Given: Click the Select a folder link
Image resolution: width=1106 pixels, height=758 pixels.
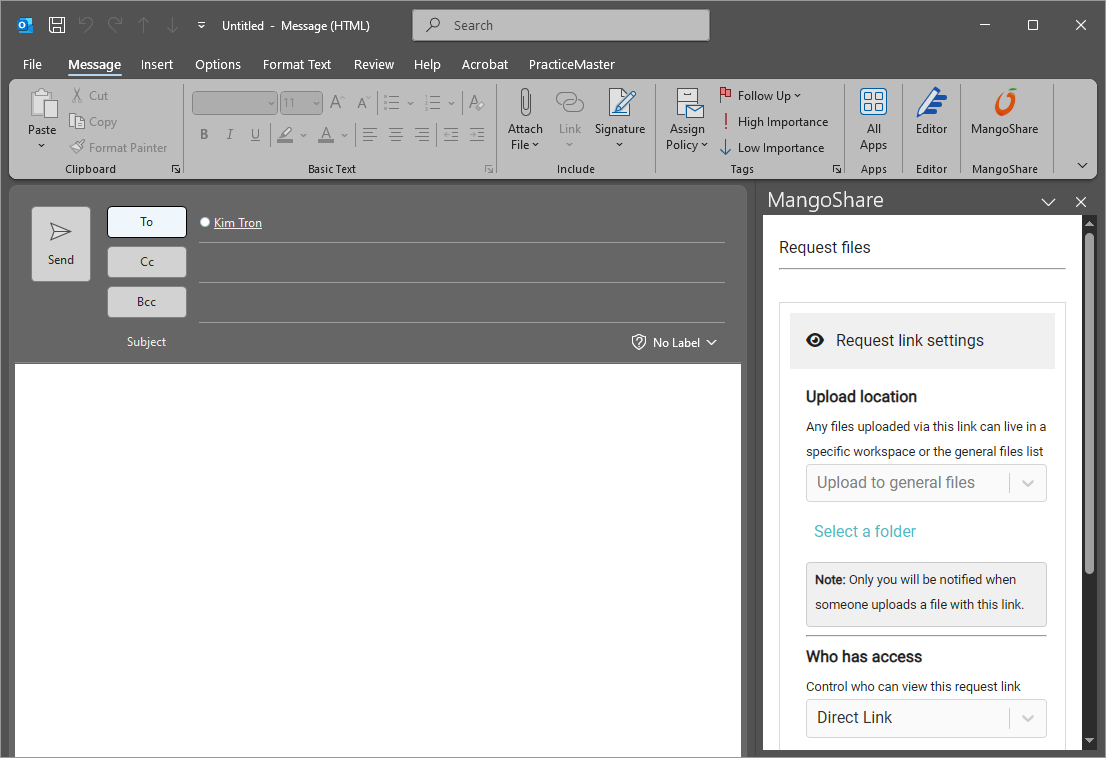Looking at the screenshot, I should pos(864,531).
